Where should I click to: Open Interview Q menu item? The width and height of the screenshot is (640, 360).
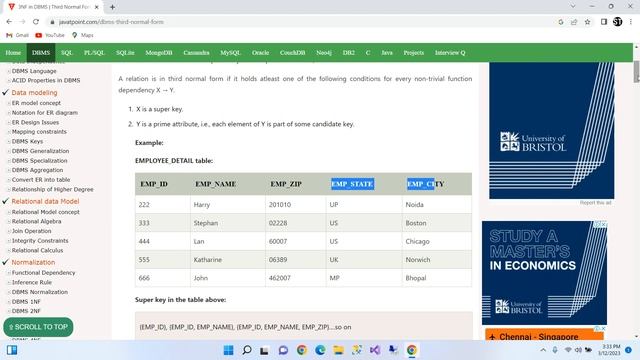coord(450,53)
